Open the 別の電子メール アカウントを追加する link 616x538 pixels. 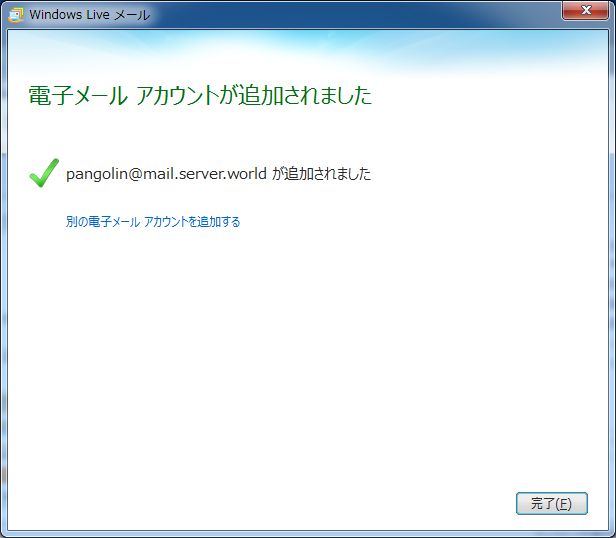pyautogui.click(x=153, y=222)
